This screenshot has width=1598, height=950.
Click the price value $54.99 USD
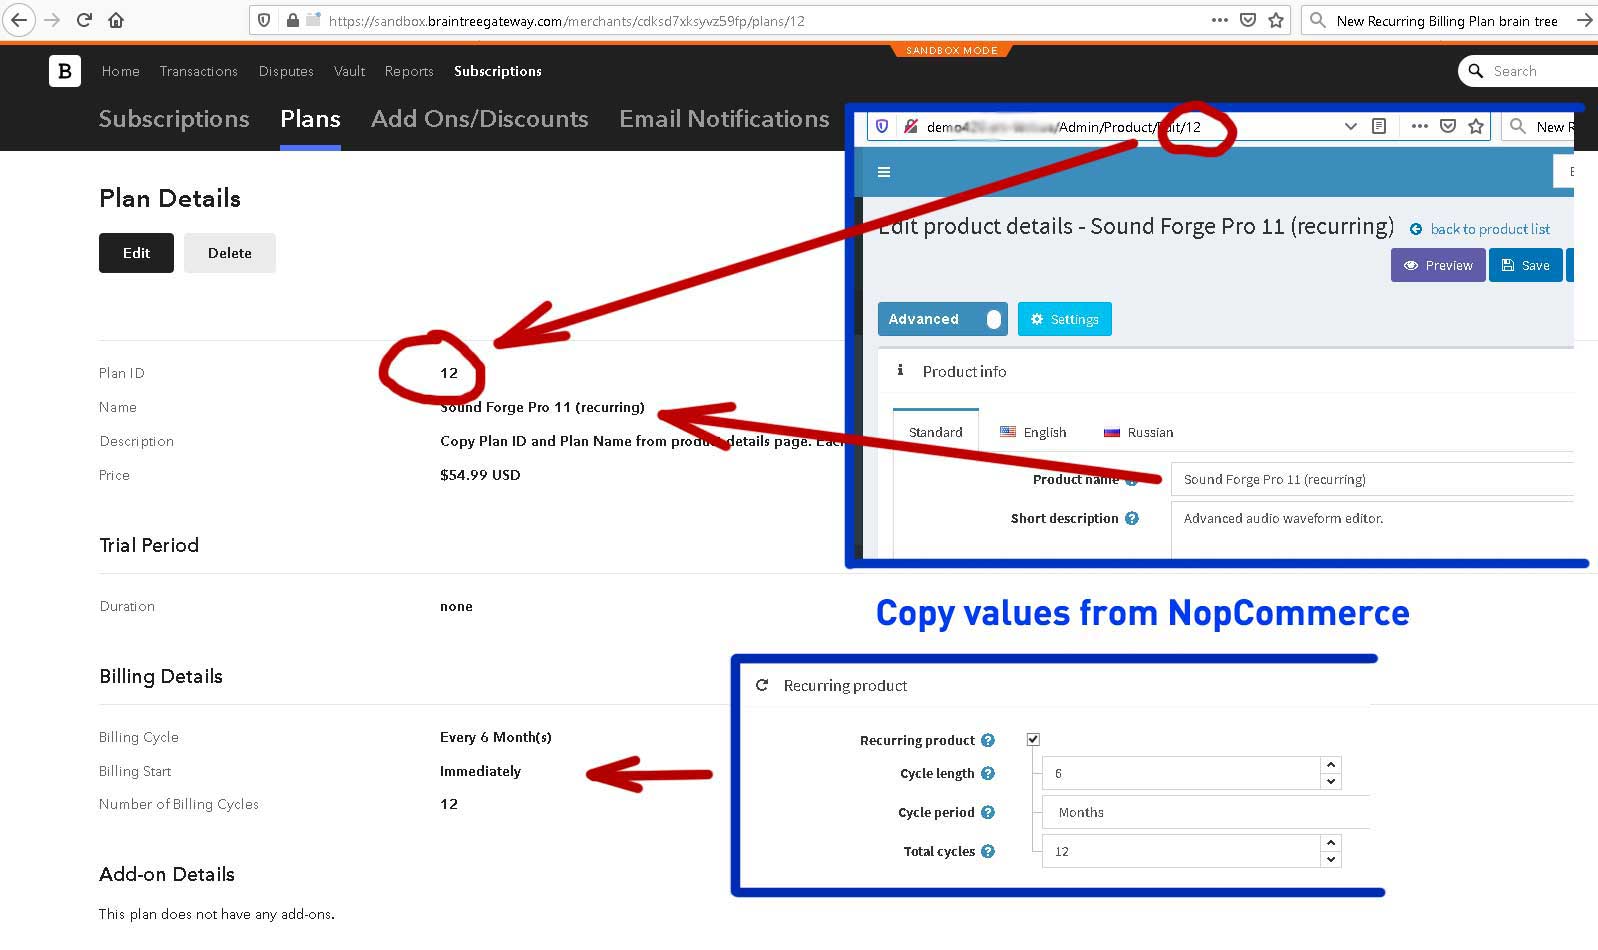480,475
